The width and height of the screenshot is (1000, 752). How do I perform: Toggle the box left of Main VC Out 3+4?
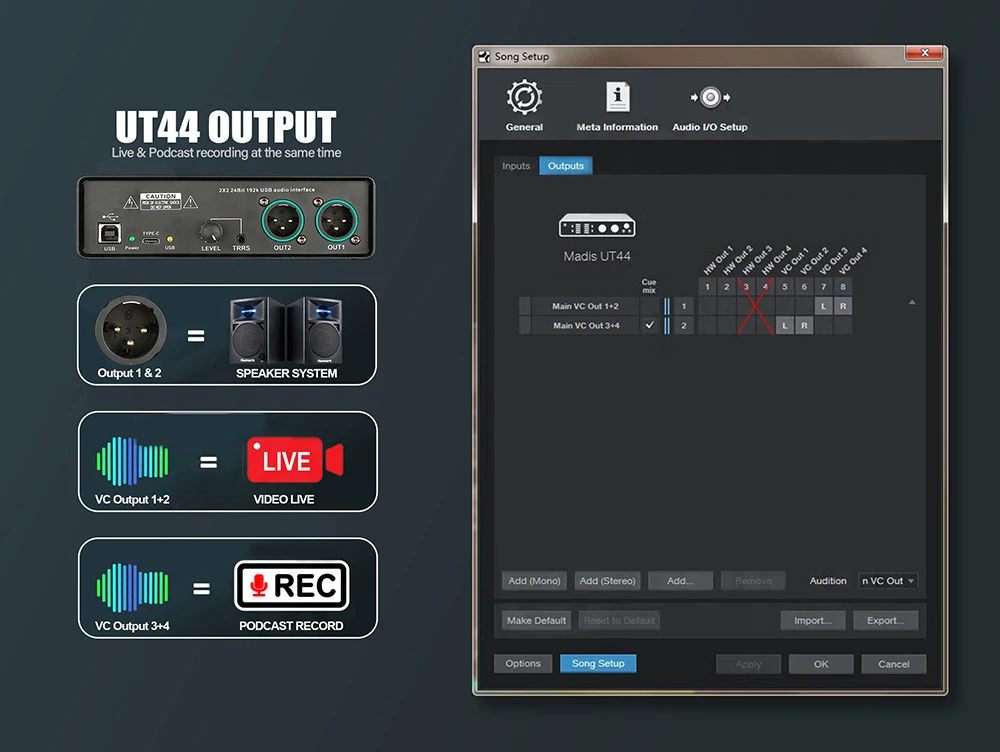(525, 326)
